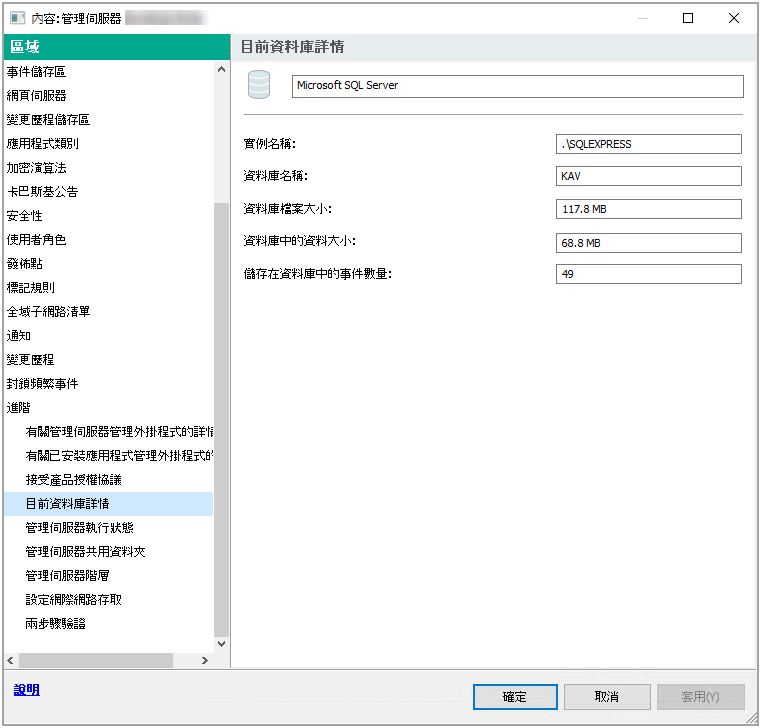Select the 加密演算法 section
The height and width of the screenshot is (728, 760).
(36, 168)
